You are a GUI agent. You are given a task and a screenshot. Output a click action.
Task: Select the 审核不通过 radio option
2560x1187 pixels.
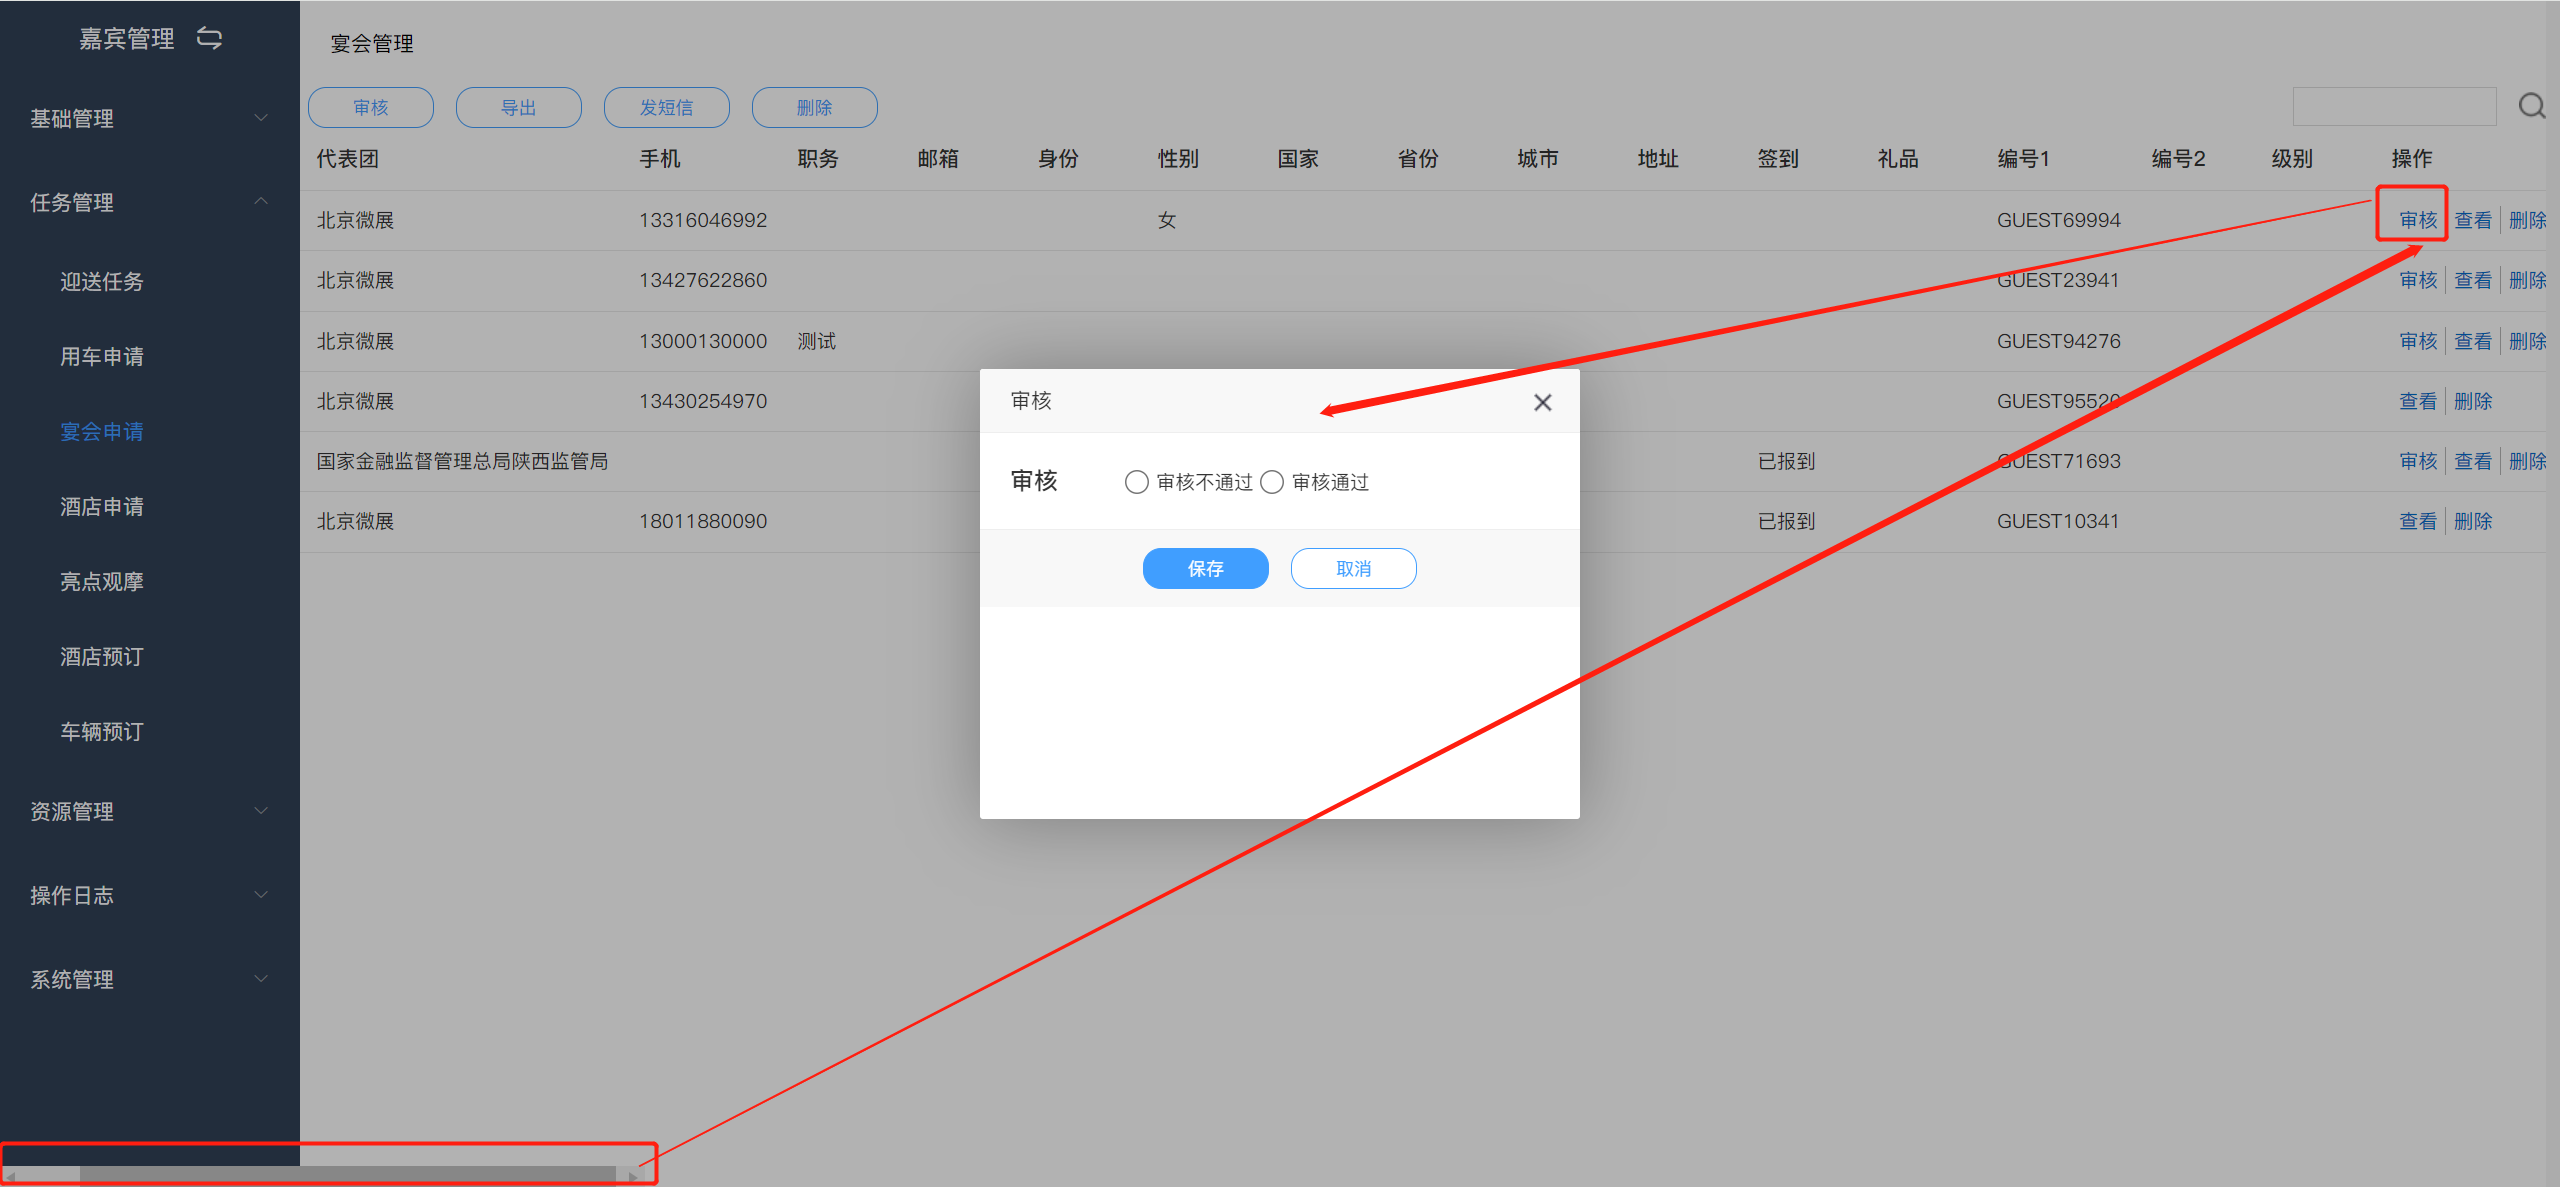1136,482
